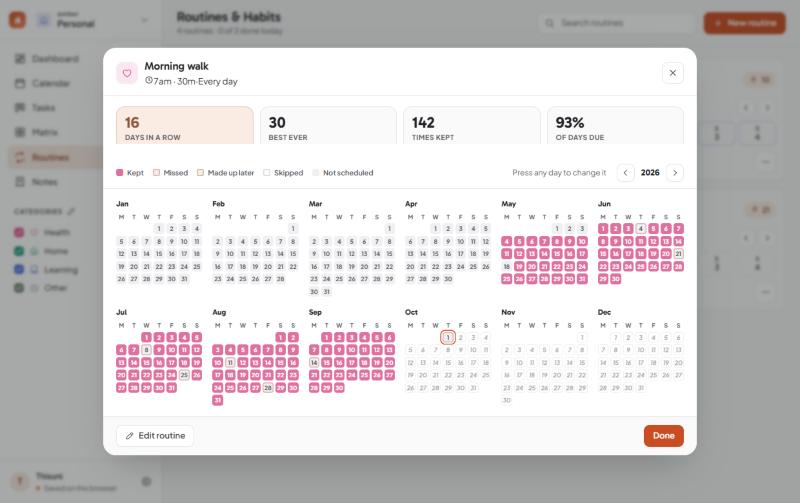Click the Made up later legend swatch

201,172
